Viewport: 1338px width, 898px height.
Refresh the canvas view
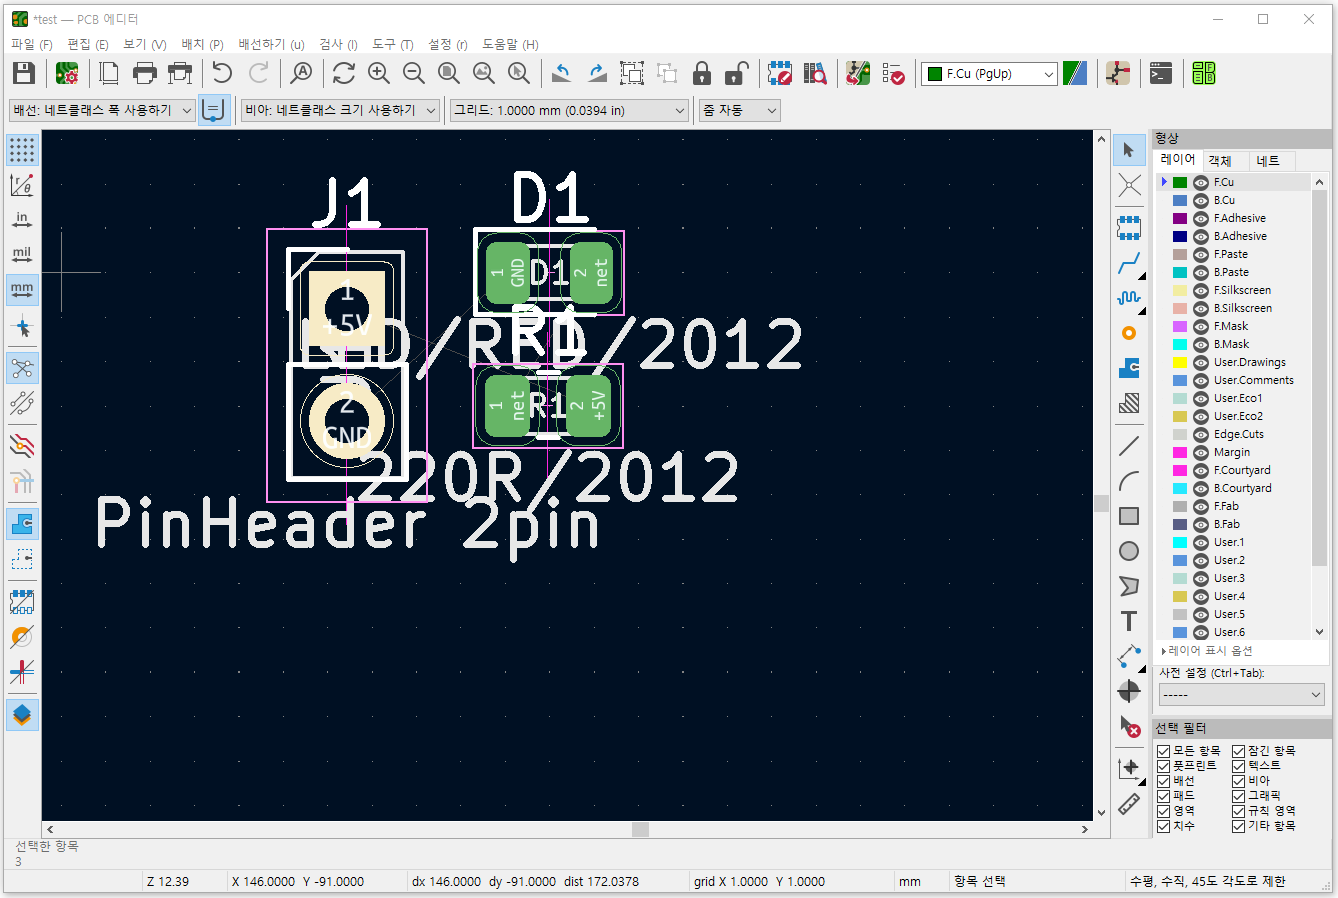click(x=344, y=73)
